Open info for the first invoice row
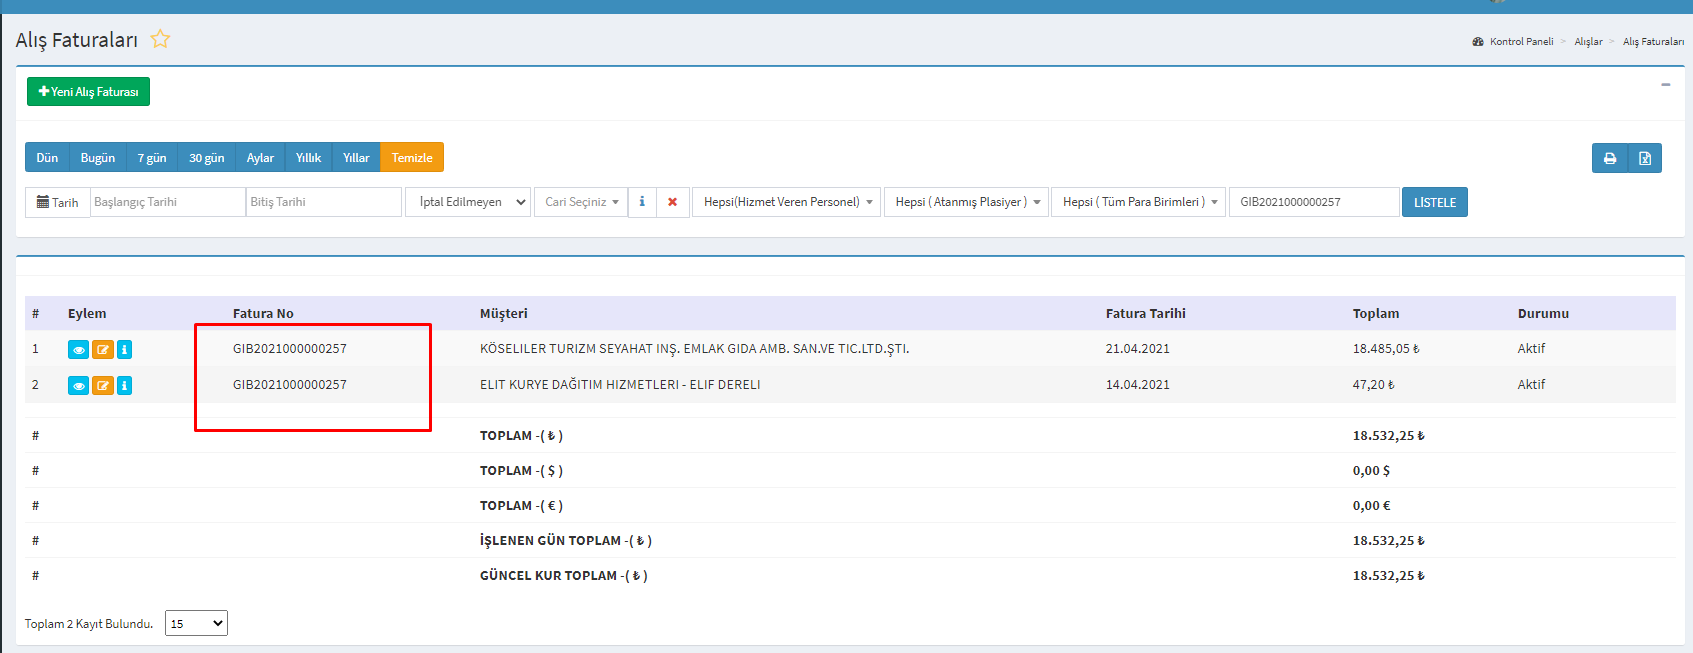 124,349
